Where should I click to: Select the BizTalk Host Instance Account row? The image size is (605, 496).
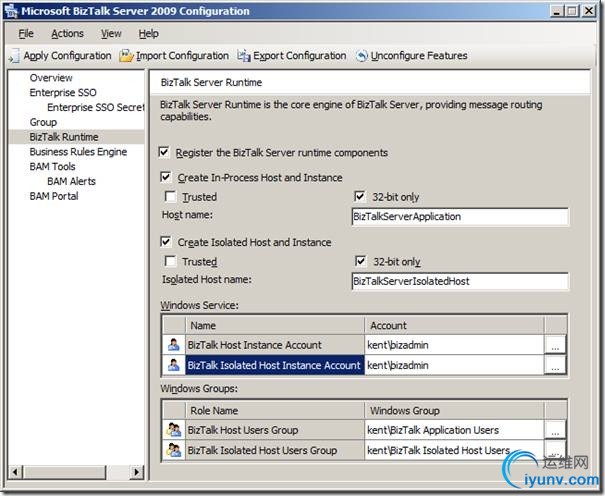click(364, 345)
